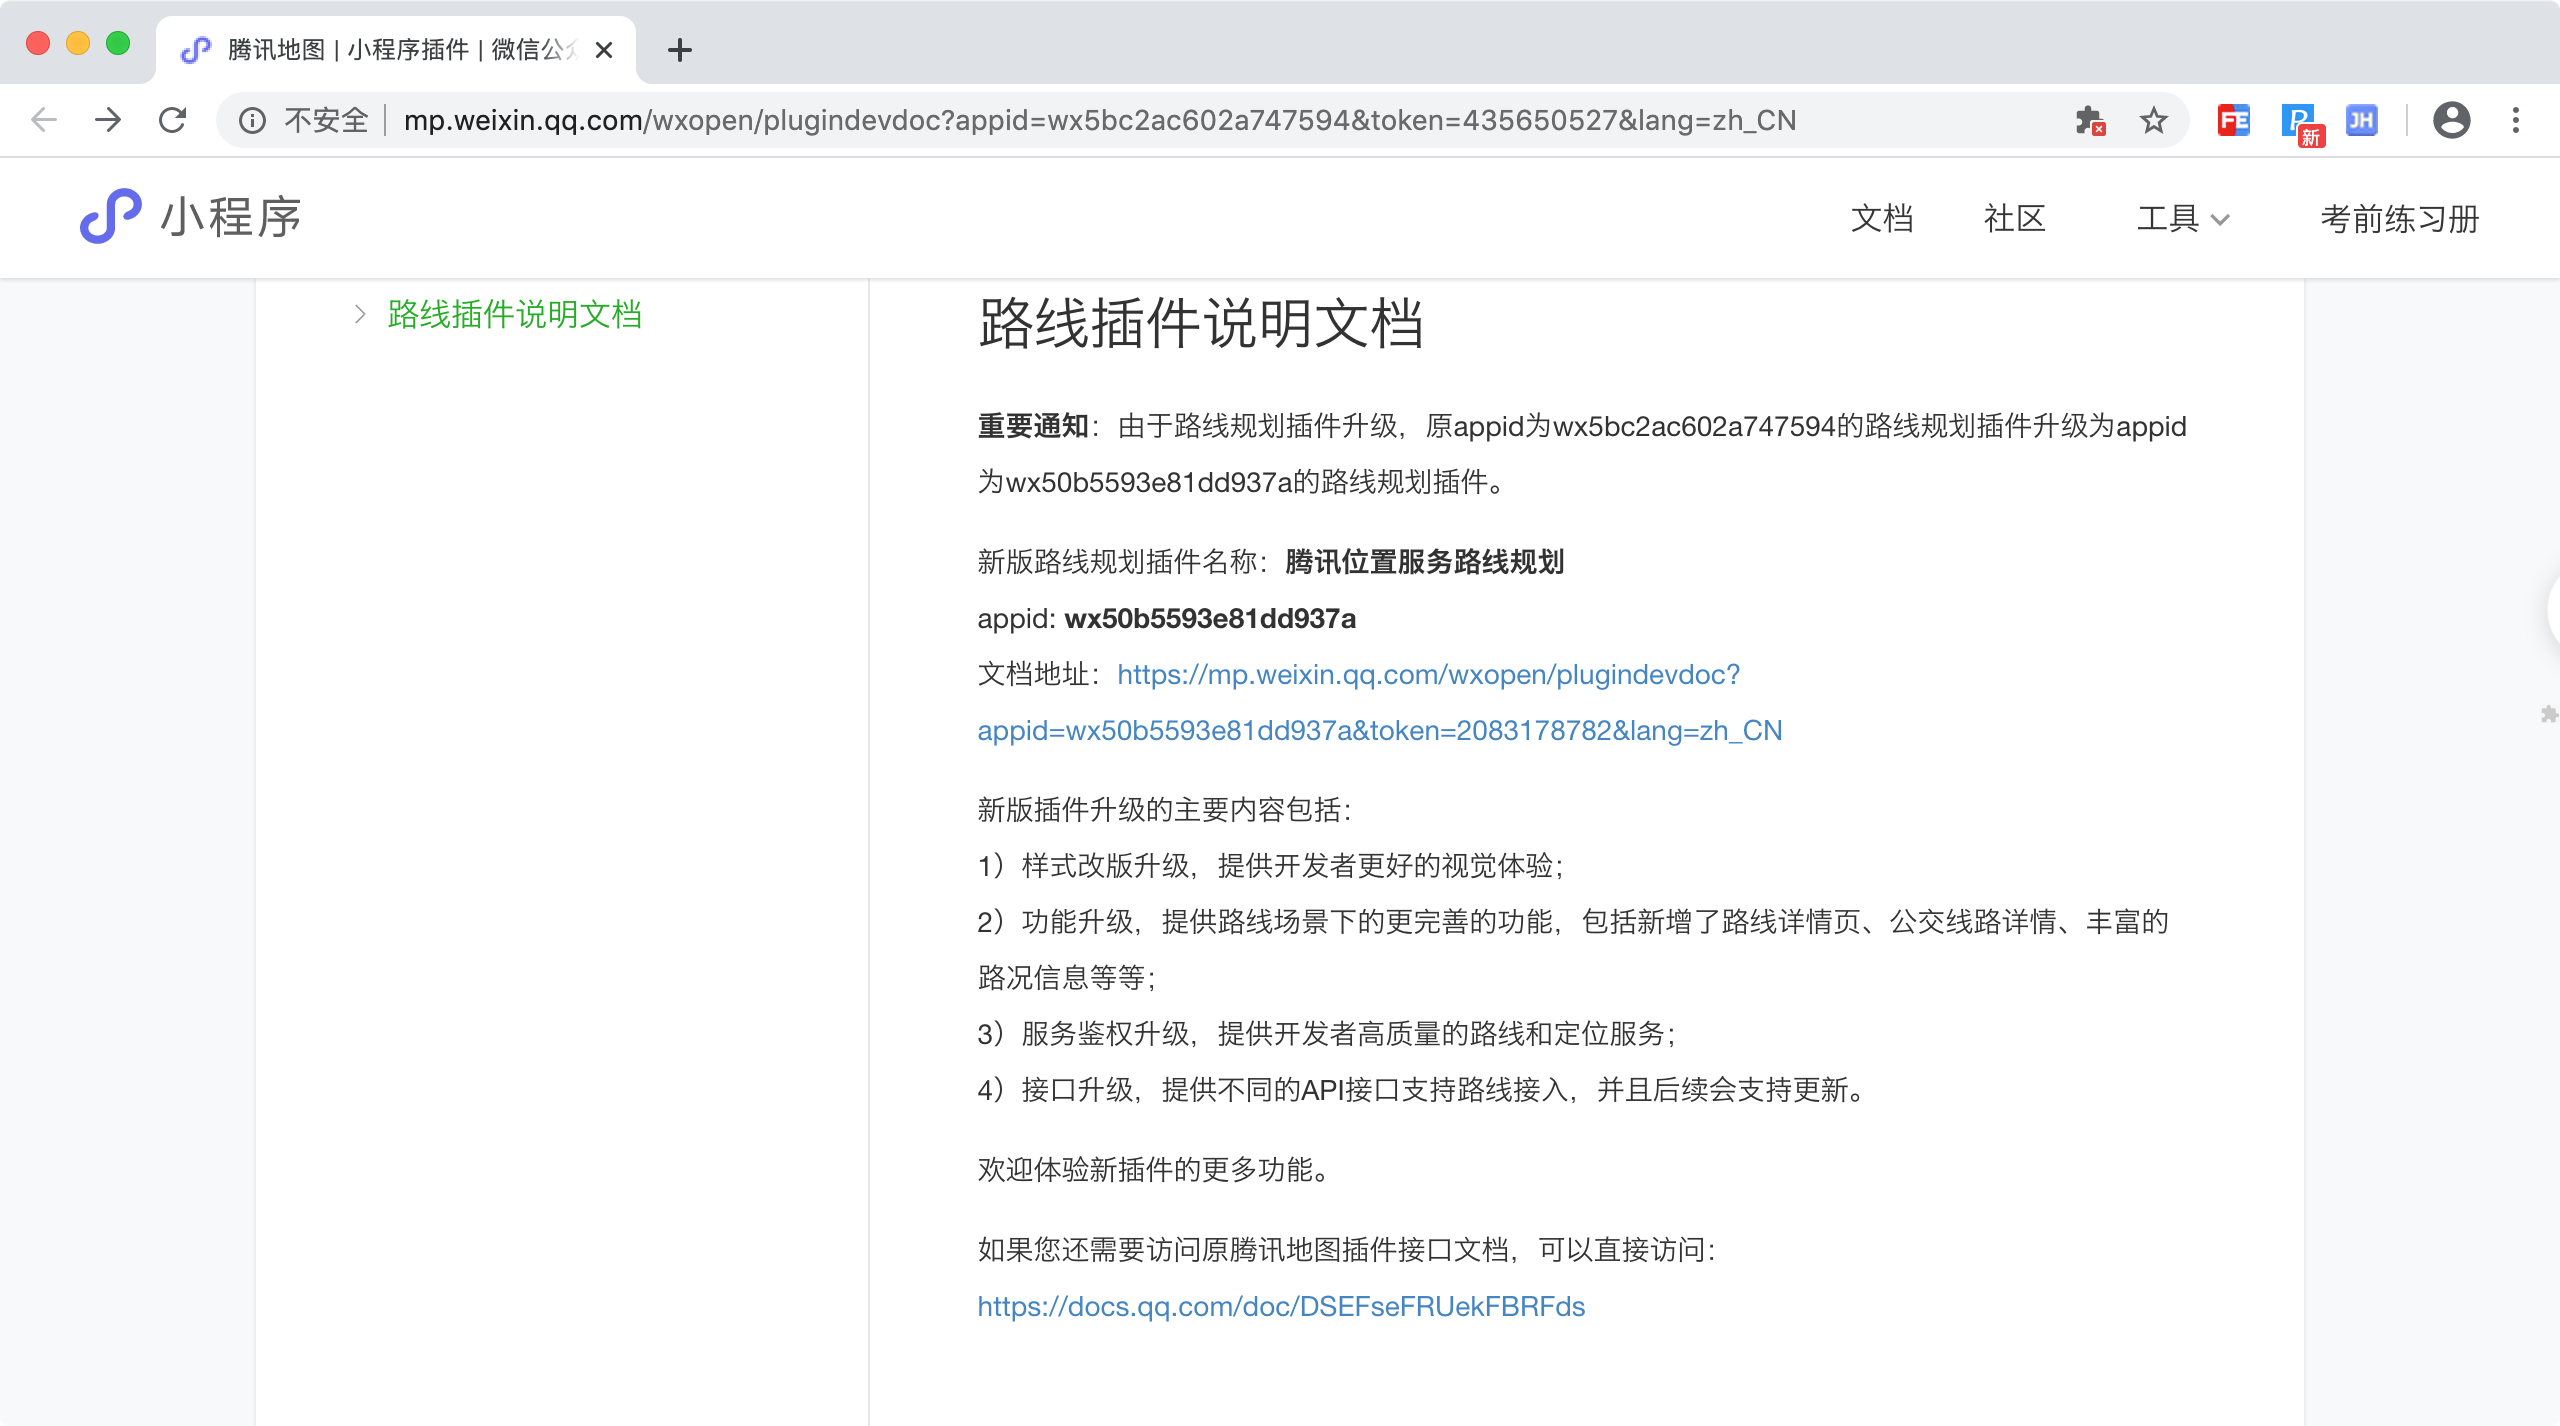Click the blue JH extension icon
Viewport: 2560px width, 1426px height.
(x=2361, y=121)
